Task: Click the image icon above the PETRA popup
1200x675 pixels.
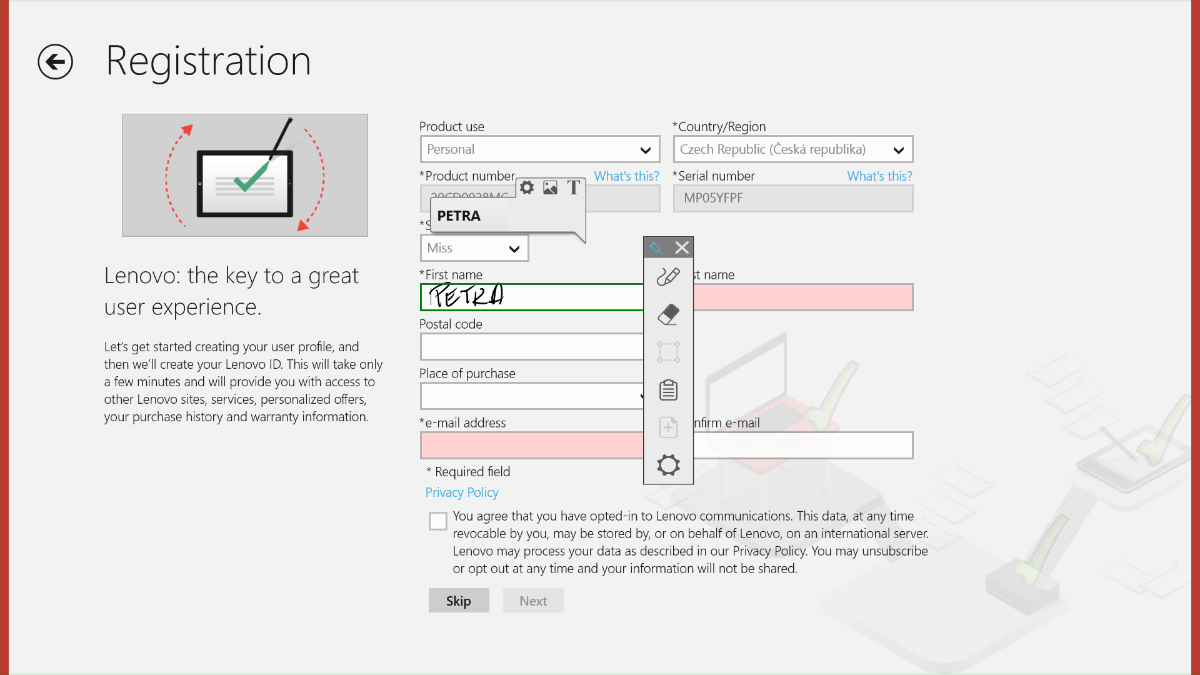Action: point(550,187)
